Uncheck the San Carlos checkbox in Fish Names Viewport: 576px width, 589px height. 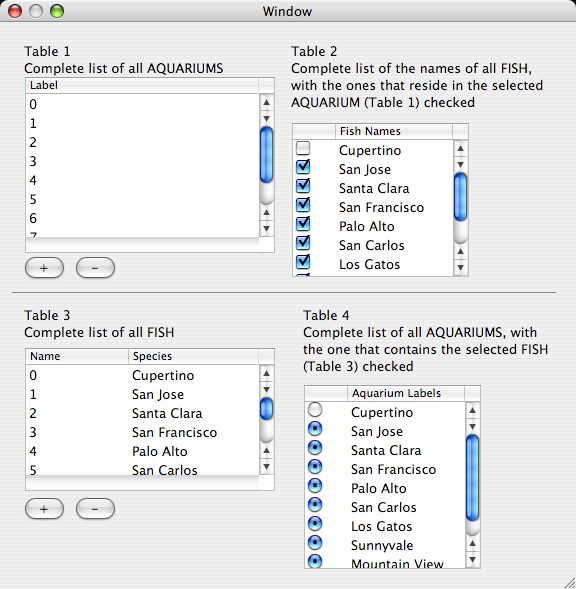303,243
